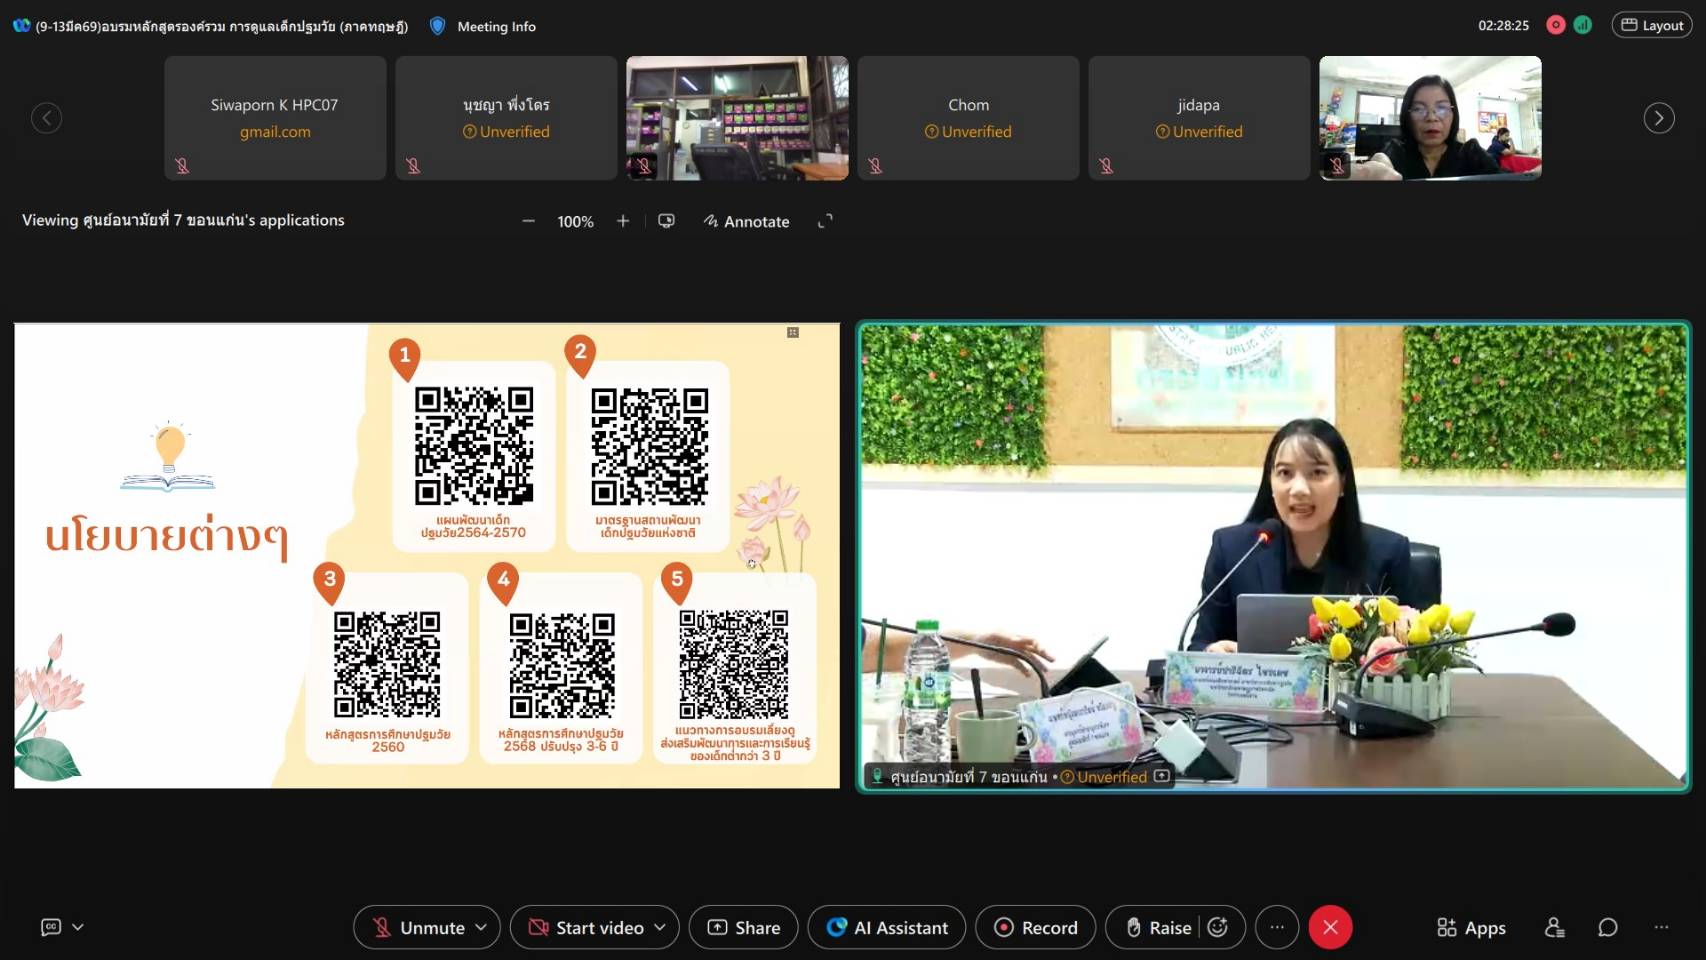
Task: Click the Share button
Action: [x=743, y=928]
